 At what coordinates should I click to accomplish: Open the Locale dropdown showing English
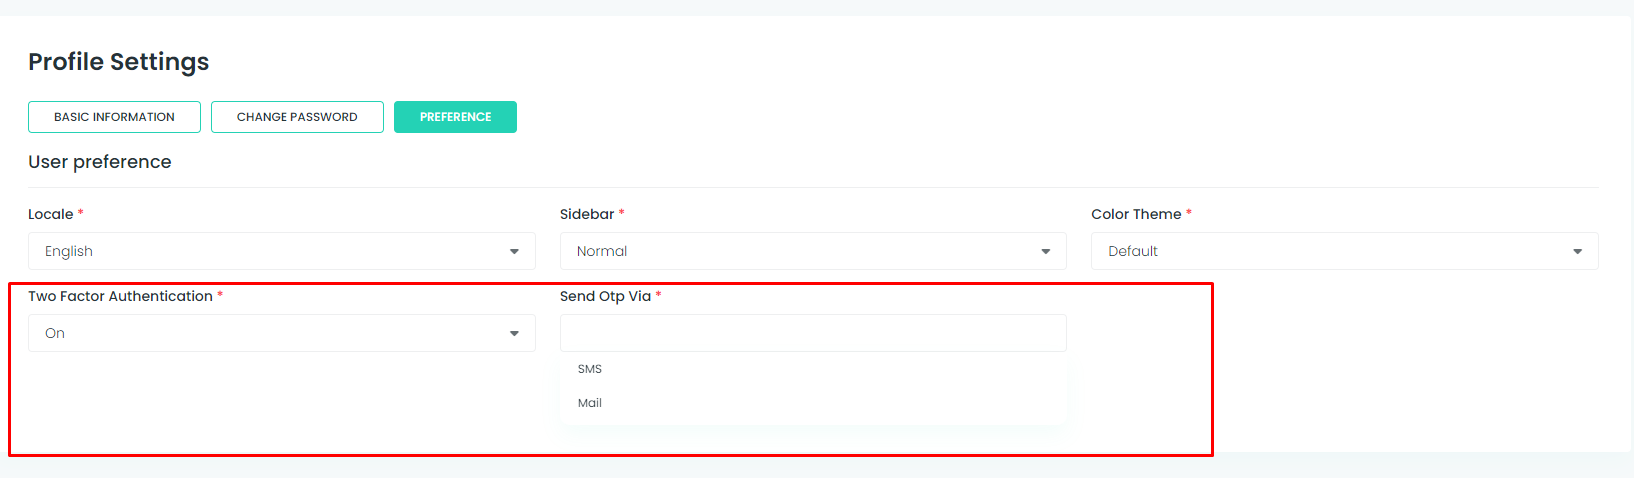[282, 251]
